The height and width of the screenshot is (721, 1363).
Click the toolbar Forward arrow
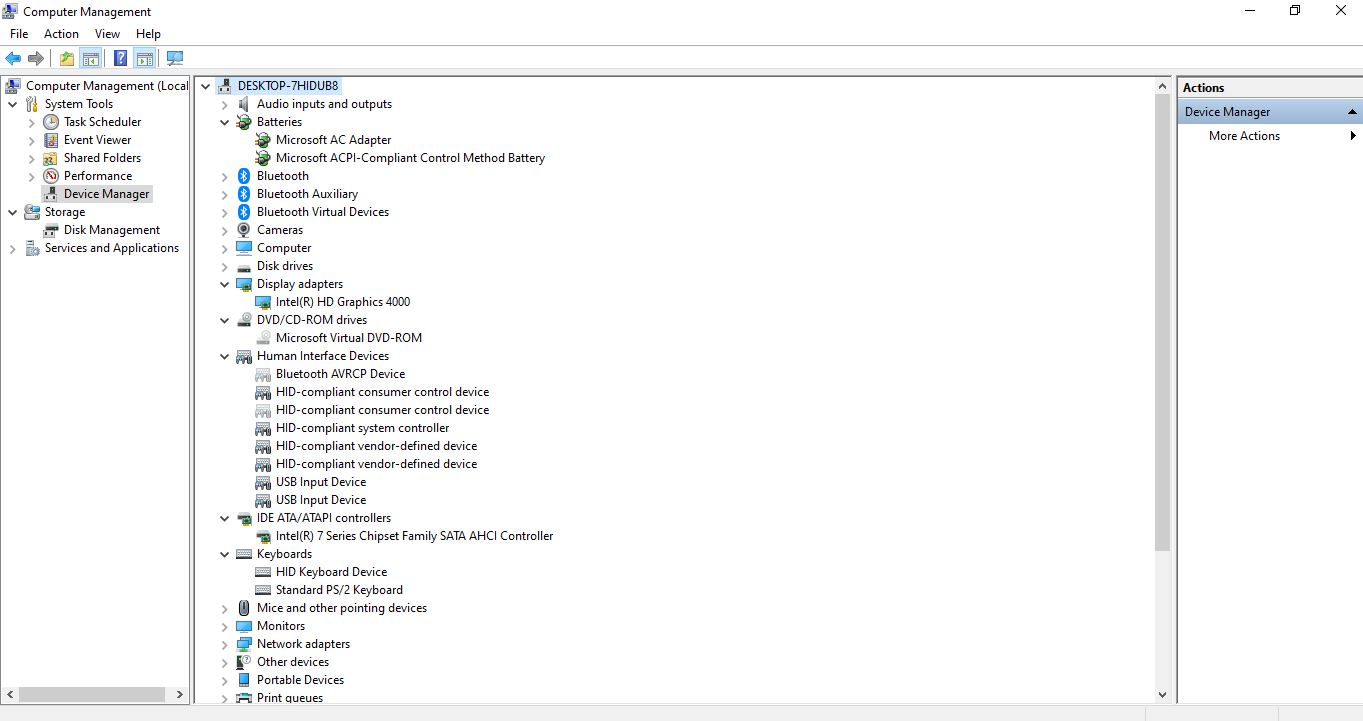click(x=36, y=58)
